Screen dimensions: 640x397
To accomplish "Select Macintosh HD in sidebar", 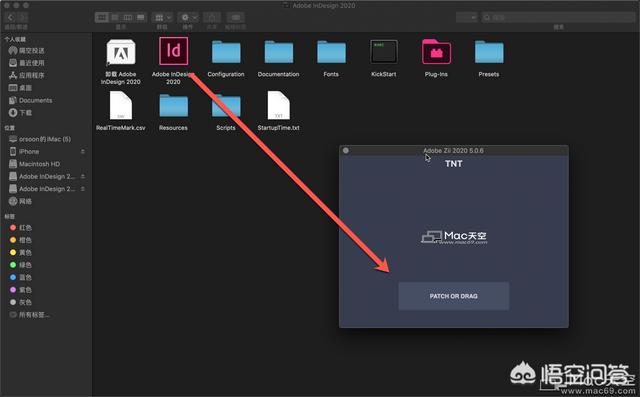I will (x=34, y=164).
